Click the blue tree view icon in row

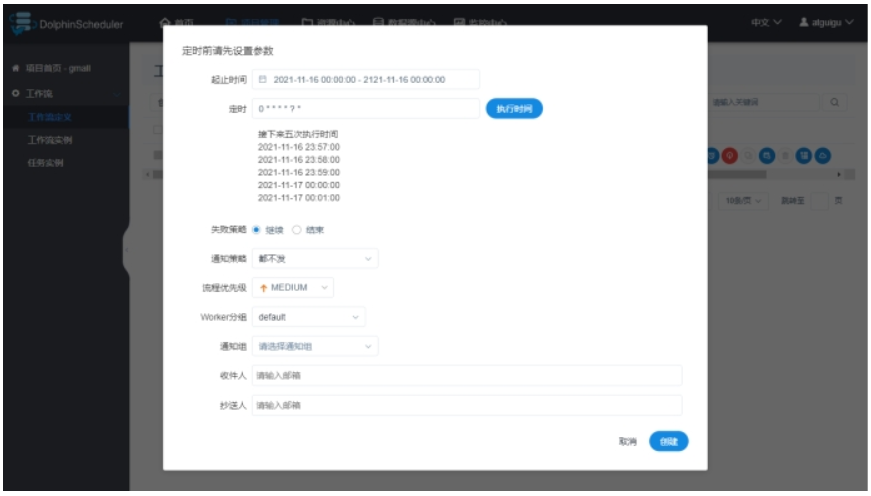[804, 156]
